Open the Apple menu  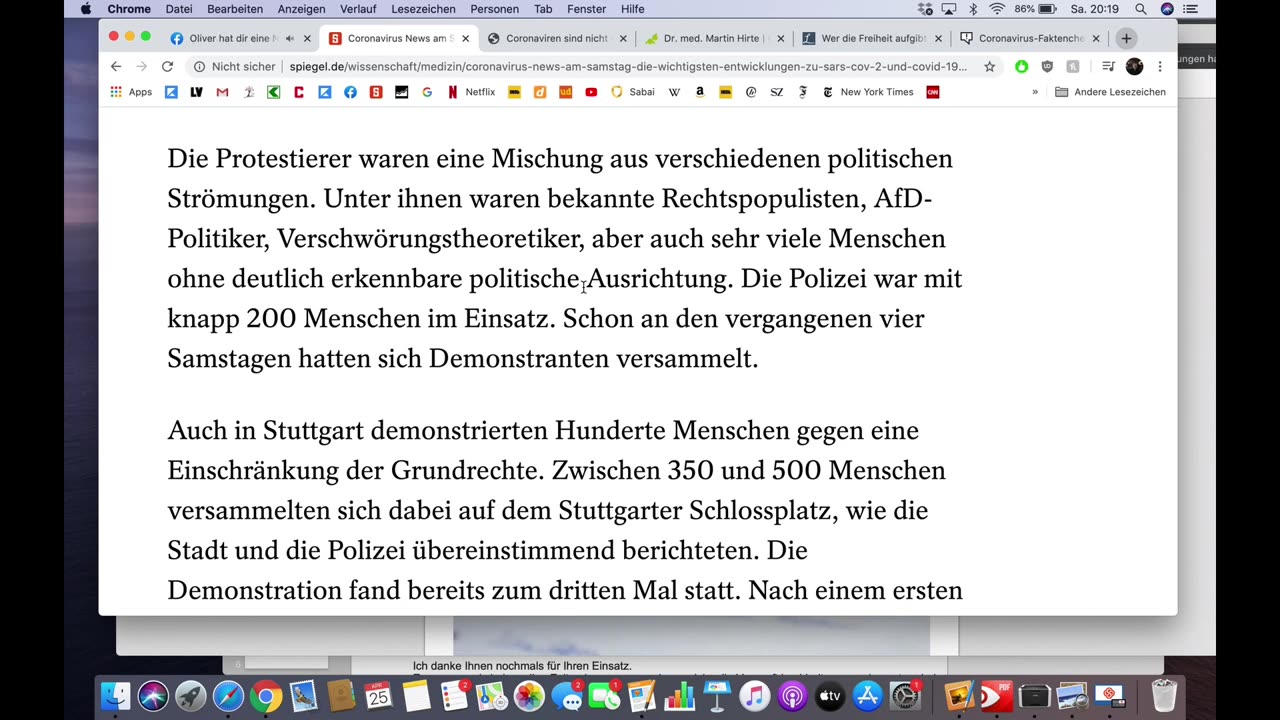85,9
